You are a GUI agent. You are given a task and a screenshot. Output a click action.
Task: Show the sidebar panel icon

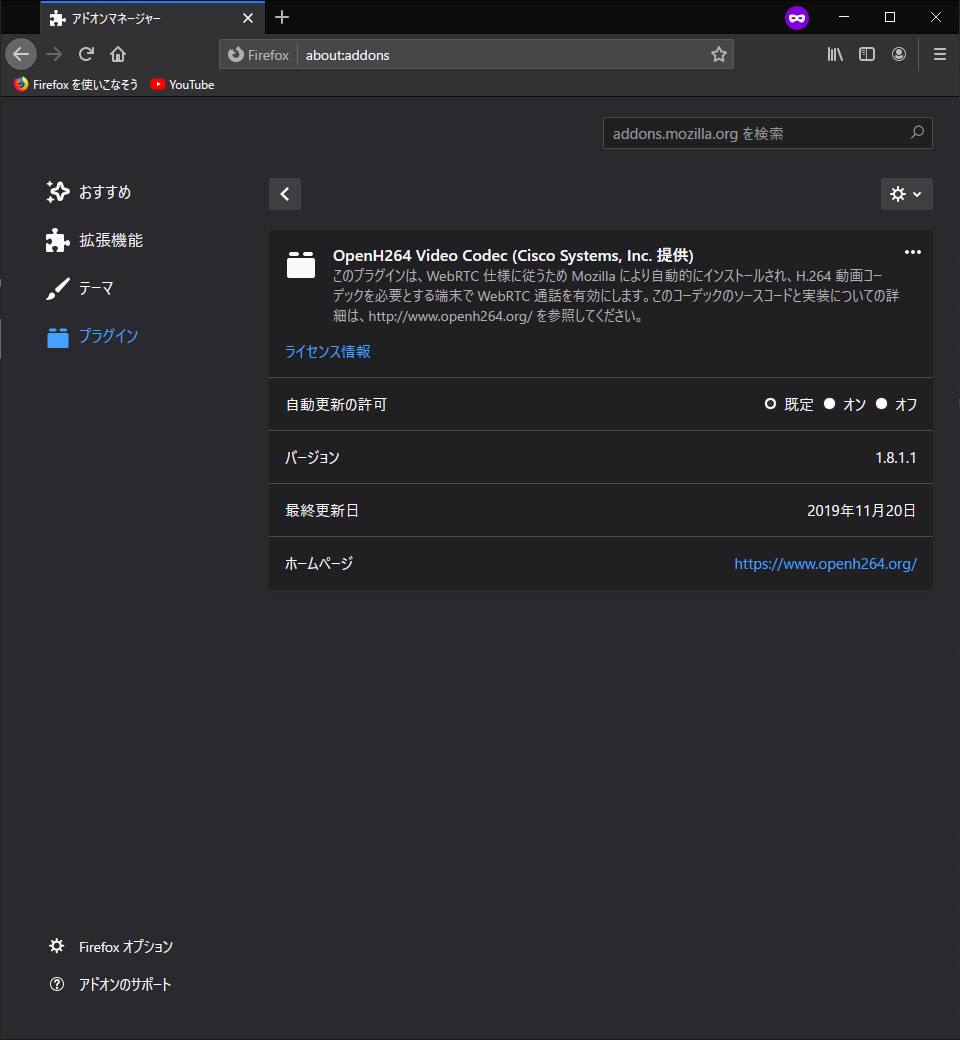[866, 54]
